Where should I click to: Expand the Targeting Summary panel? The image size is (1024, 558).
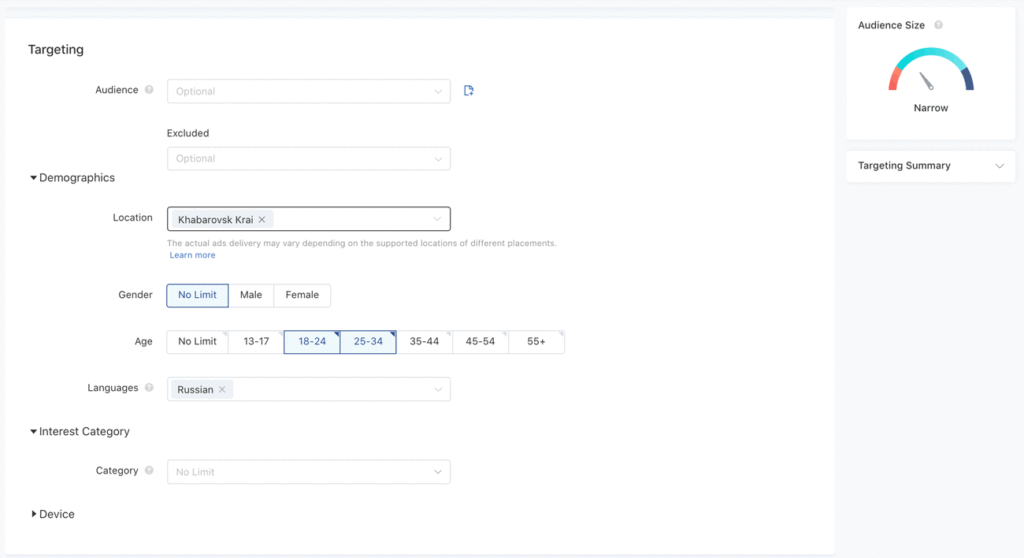(930, 166)
